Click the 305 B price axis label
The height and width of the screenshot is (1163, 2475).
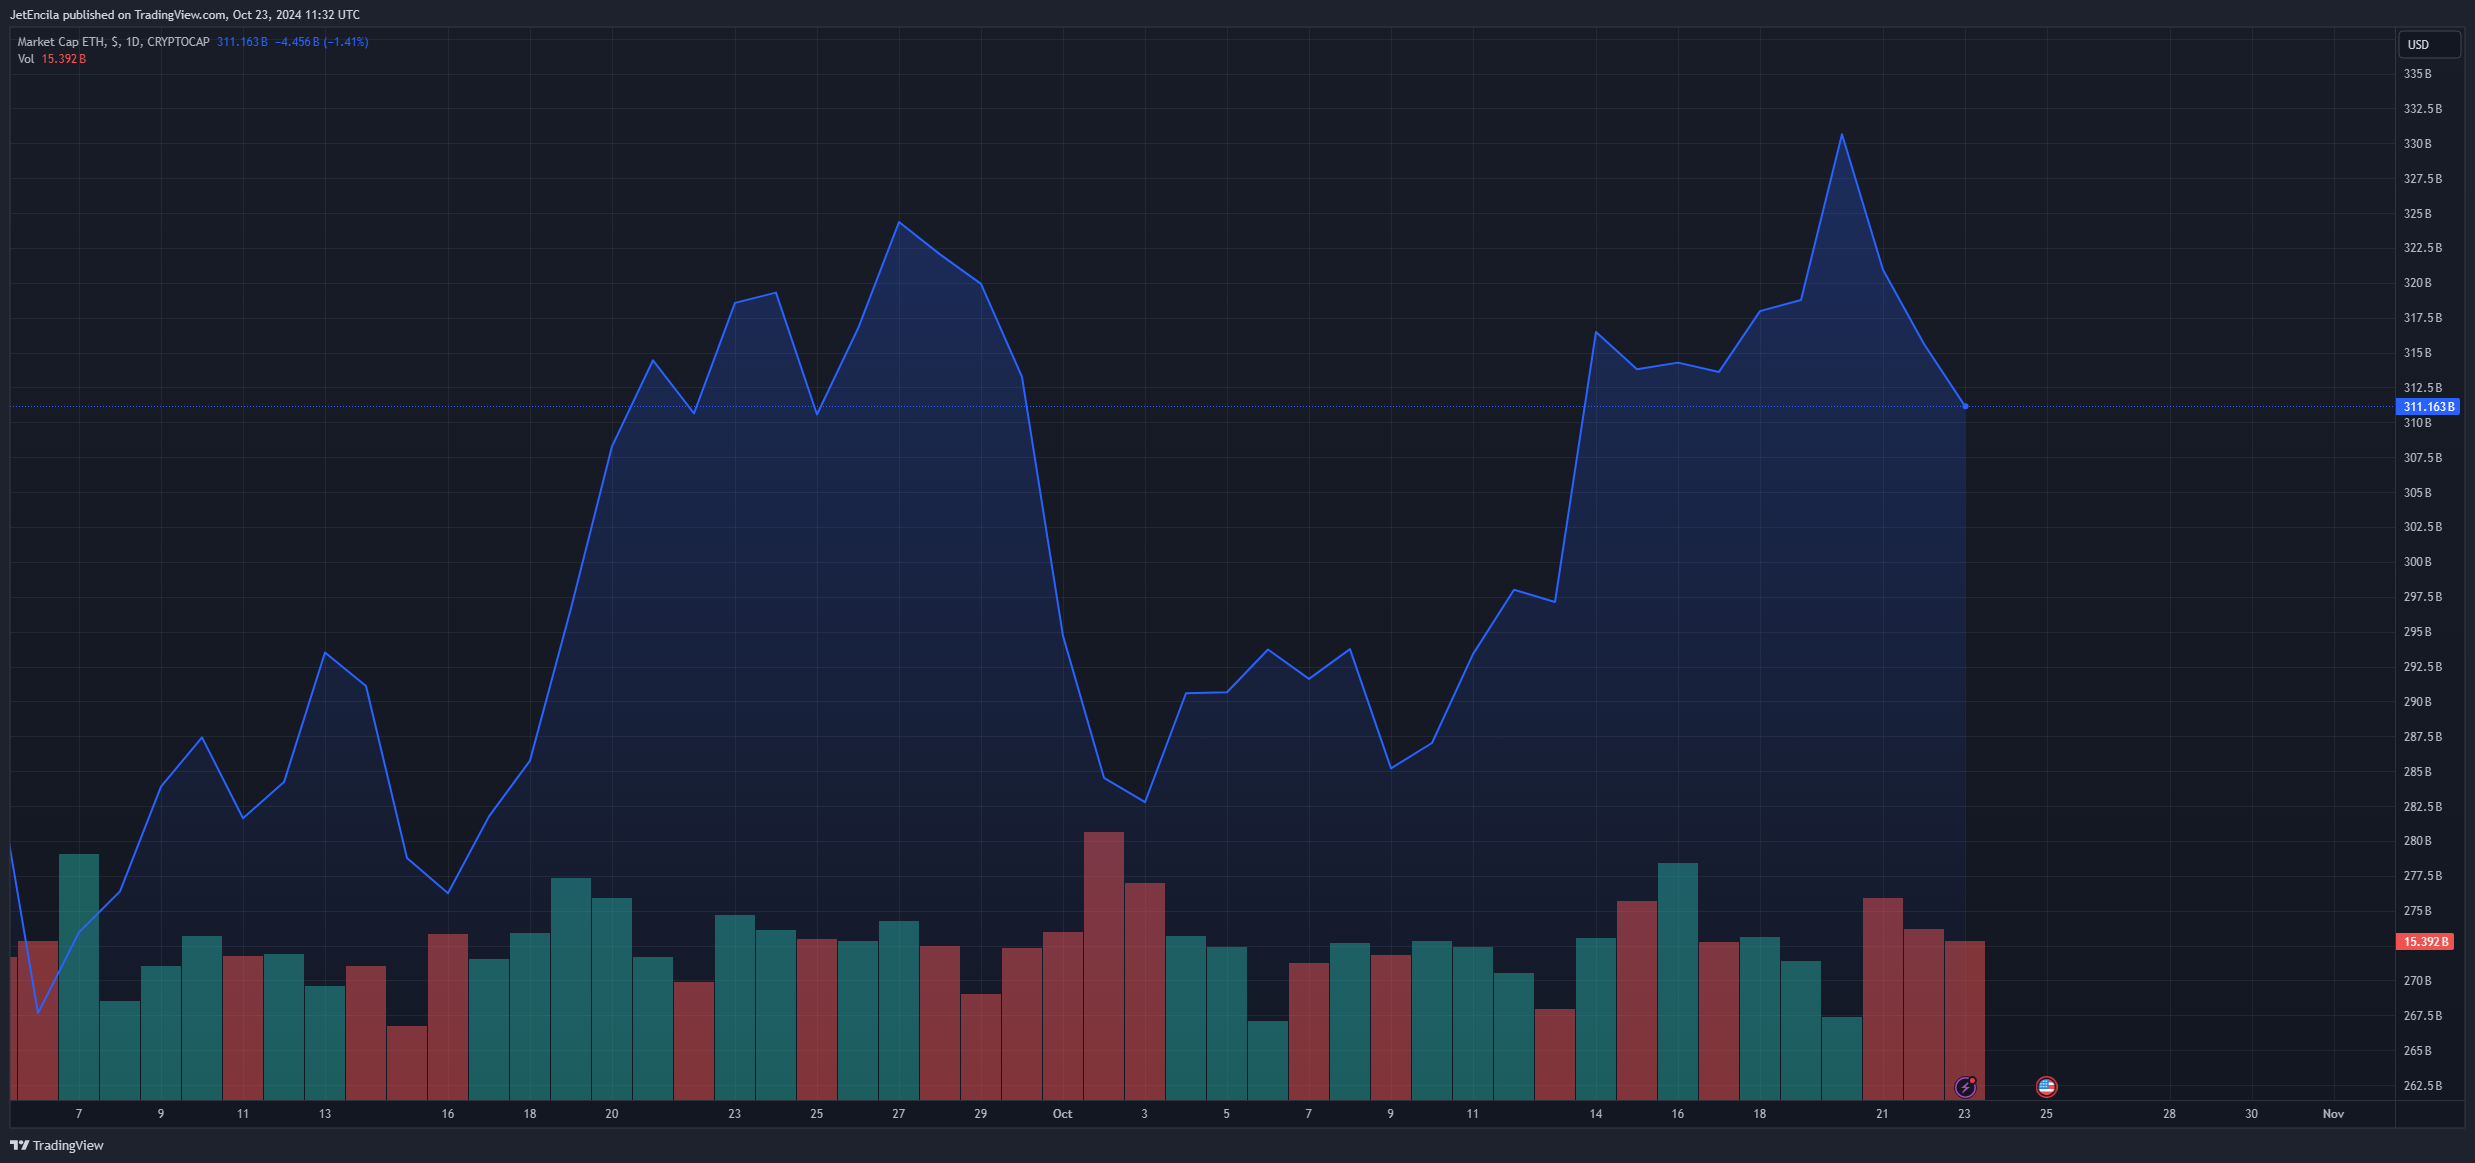point(2417,493)
